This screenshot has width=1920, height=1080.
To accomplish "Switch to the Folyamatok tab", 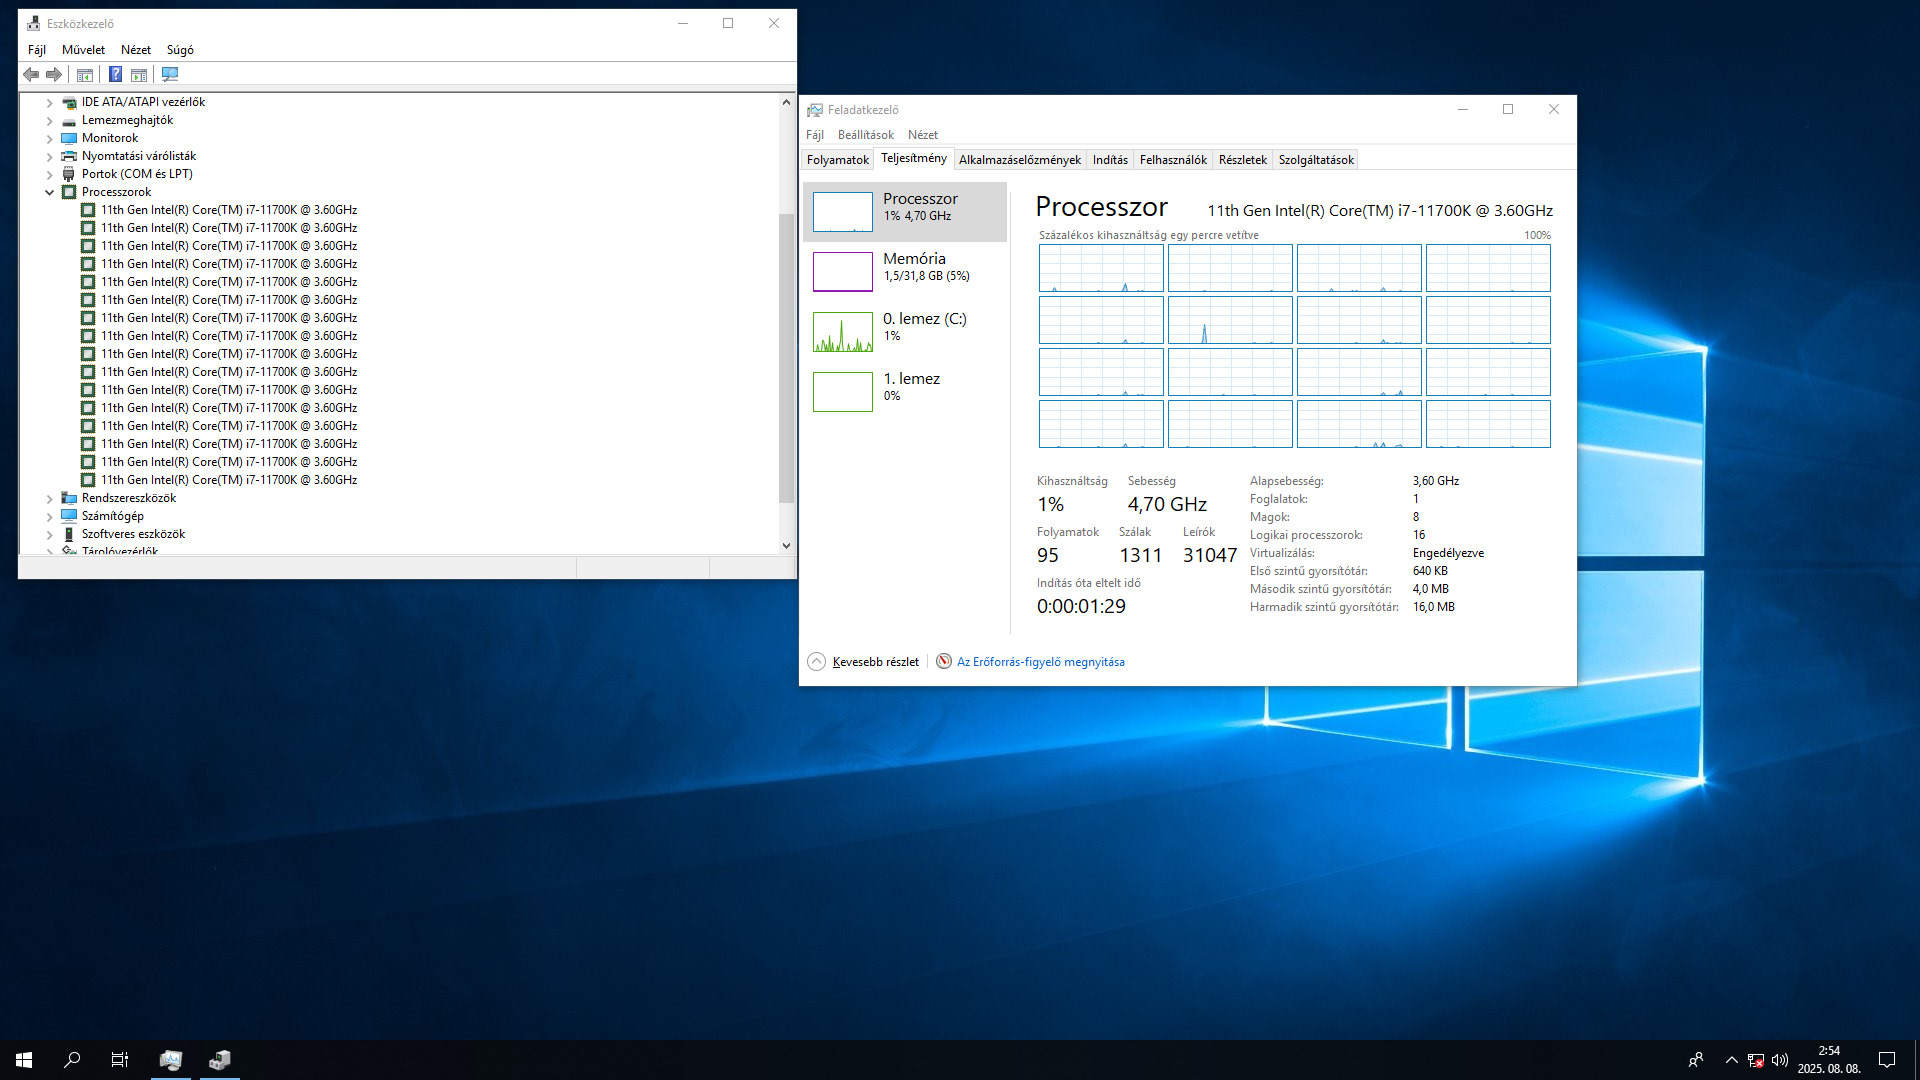I will pos(837,160).
